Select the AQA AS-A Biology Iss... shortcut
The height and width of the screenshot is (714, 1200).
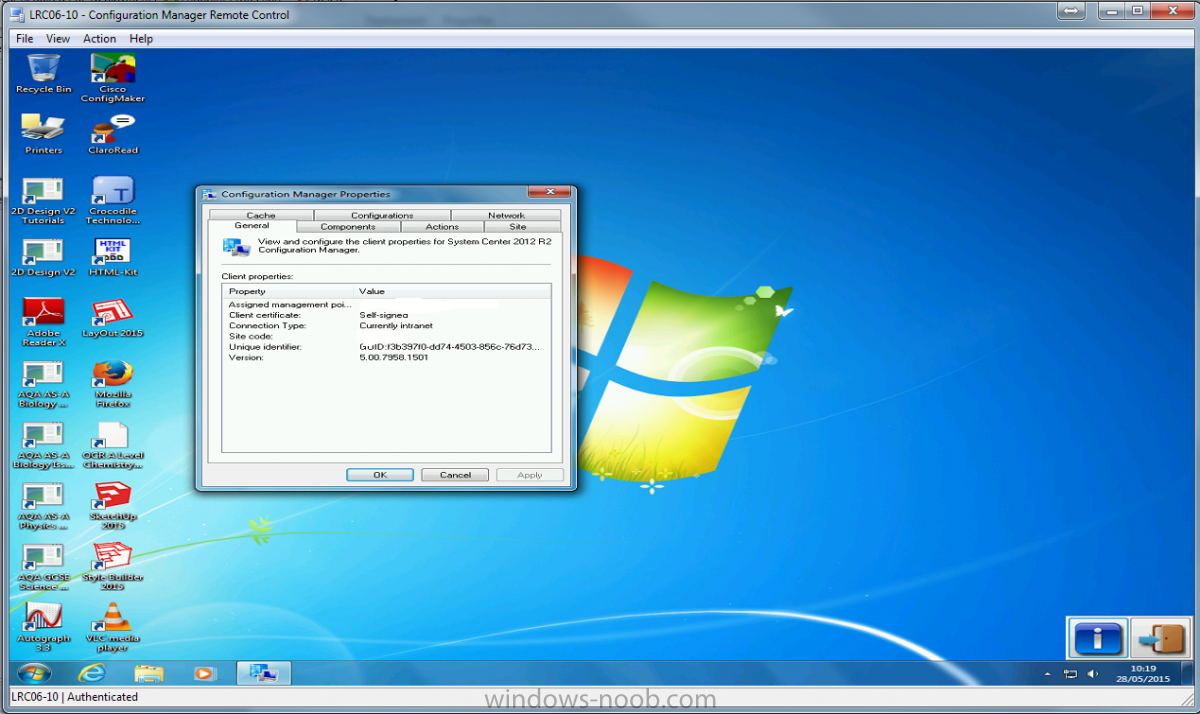pos(43,445)
